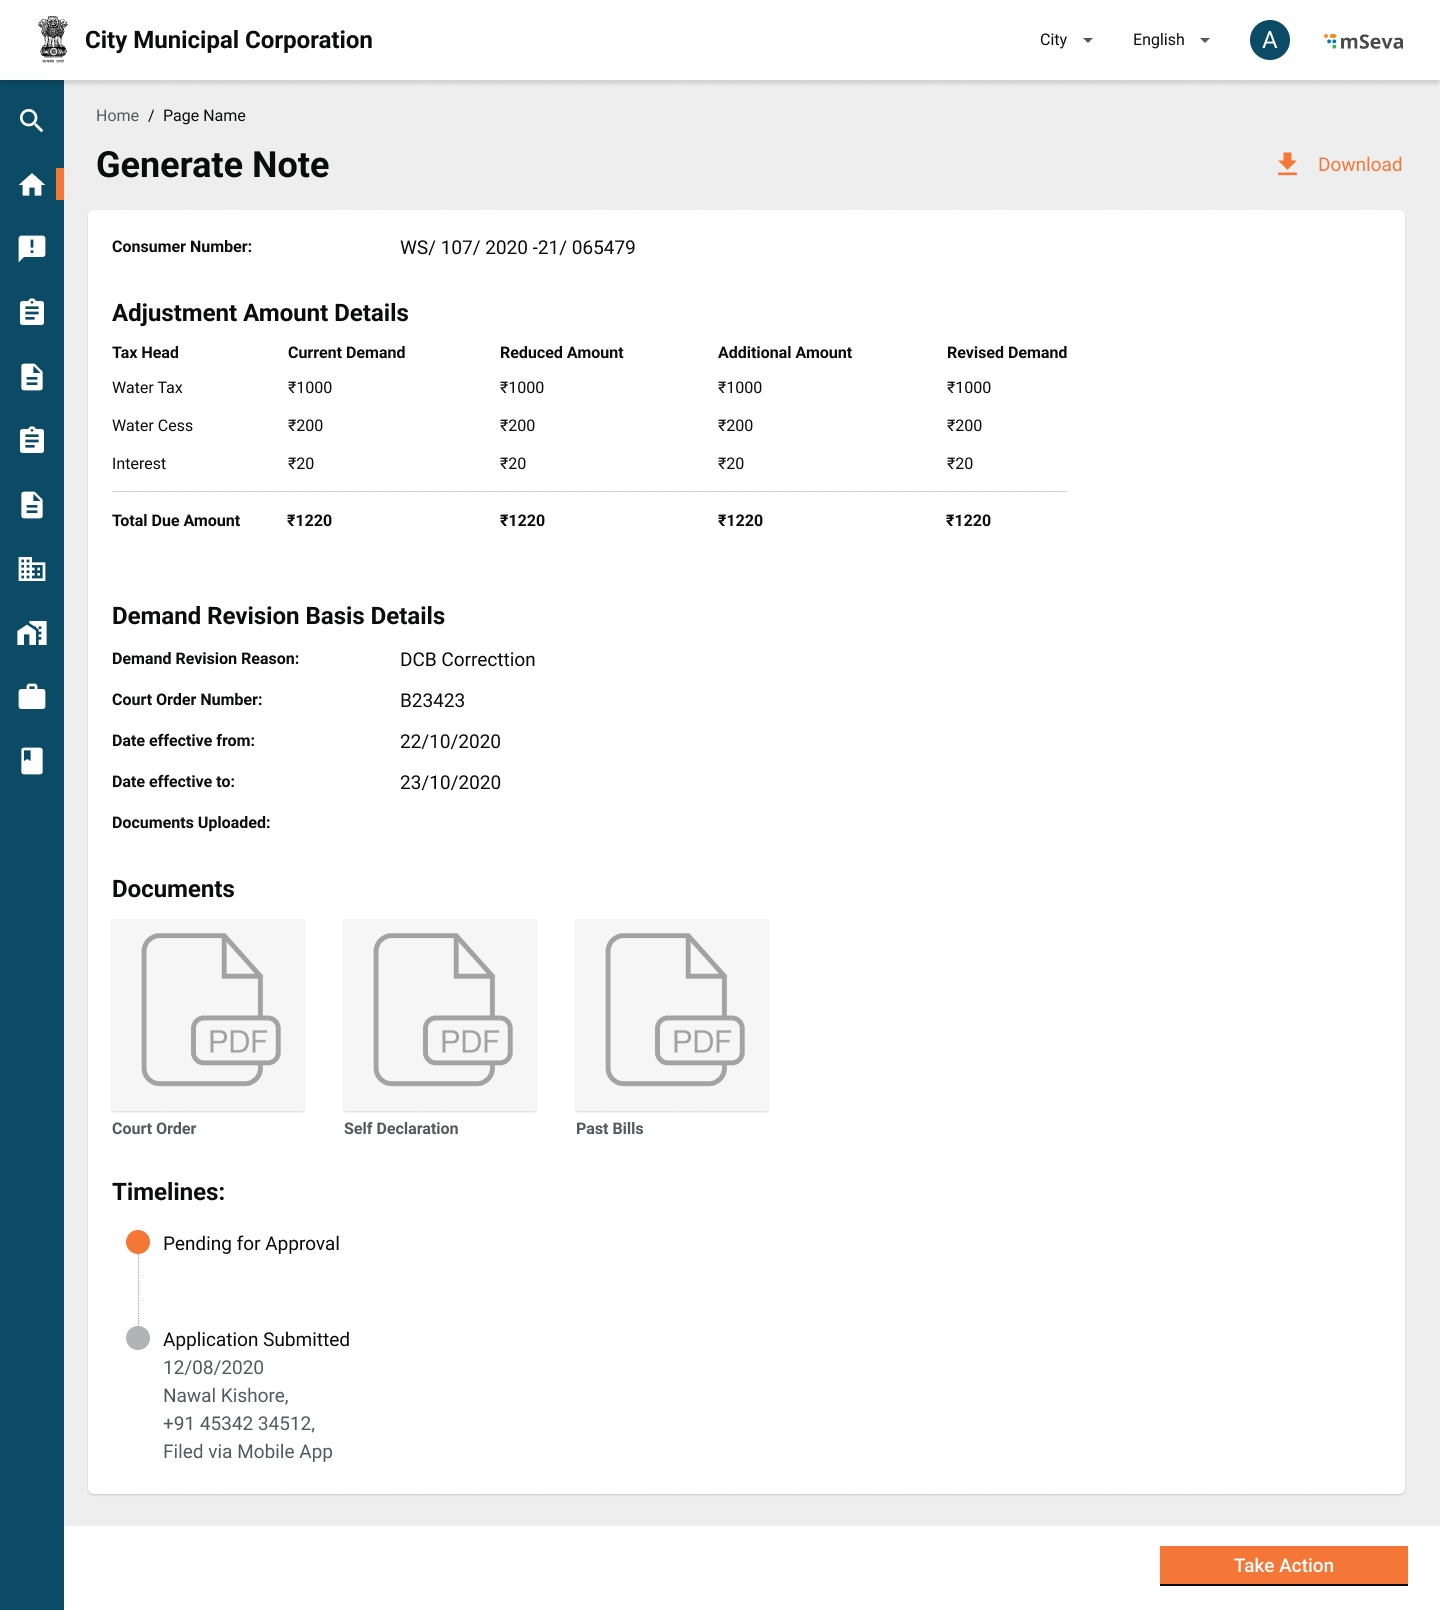Open the Self Declaration PDF document
Viewport: 1440px width, 1610px height.
point(440,1014)
